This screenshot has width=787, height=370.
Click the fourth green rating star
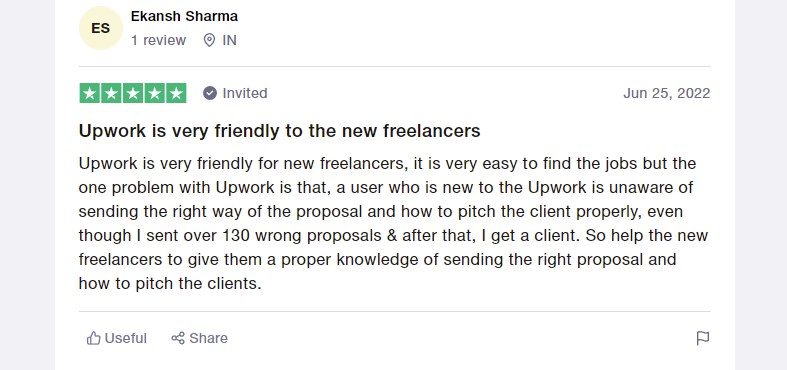point(155,93)
